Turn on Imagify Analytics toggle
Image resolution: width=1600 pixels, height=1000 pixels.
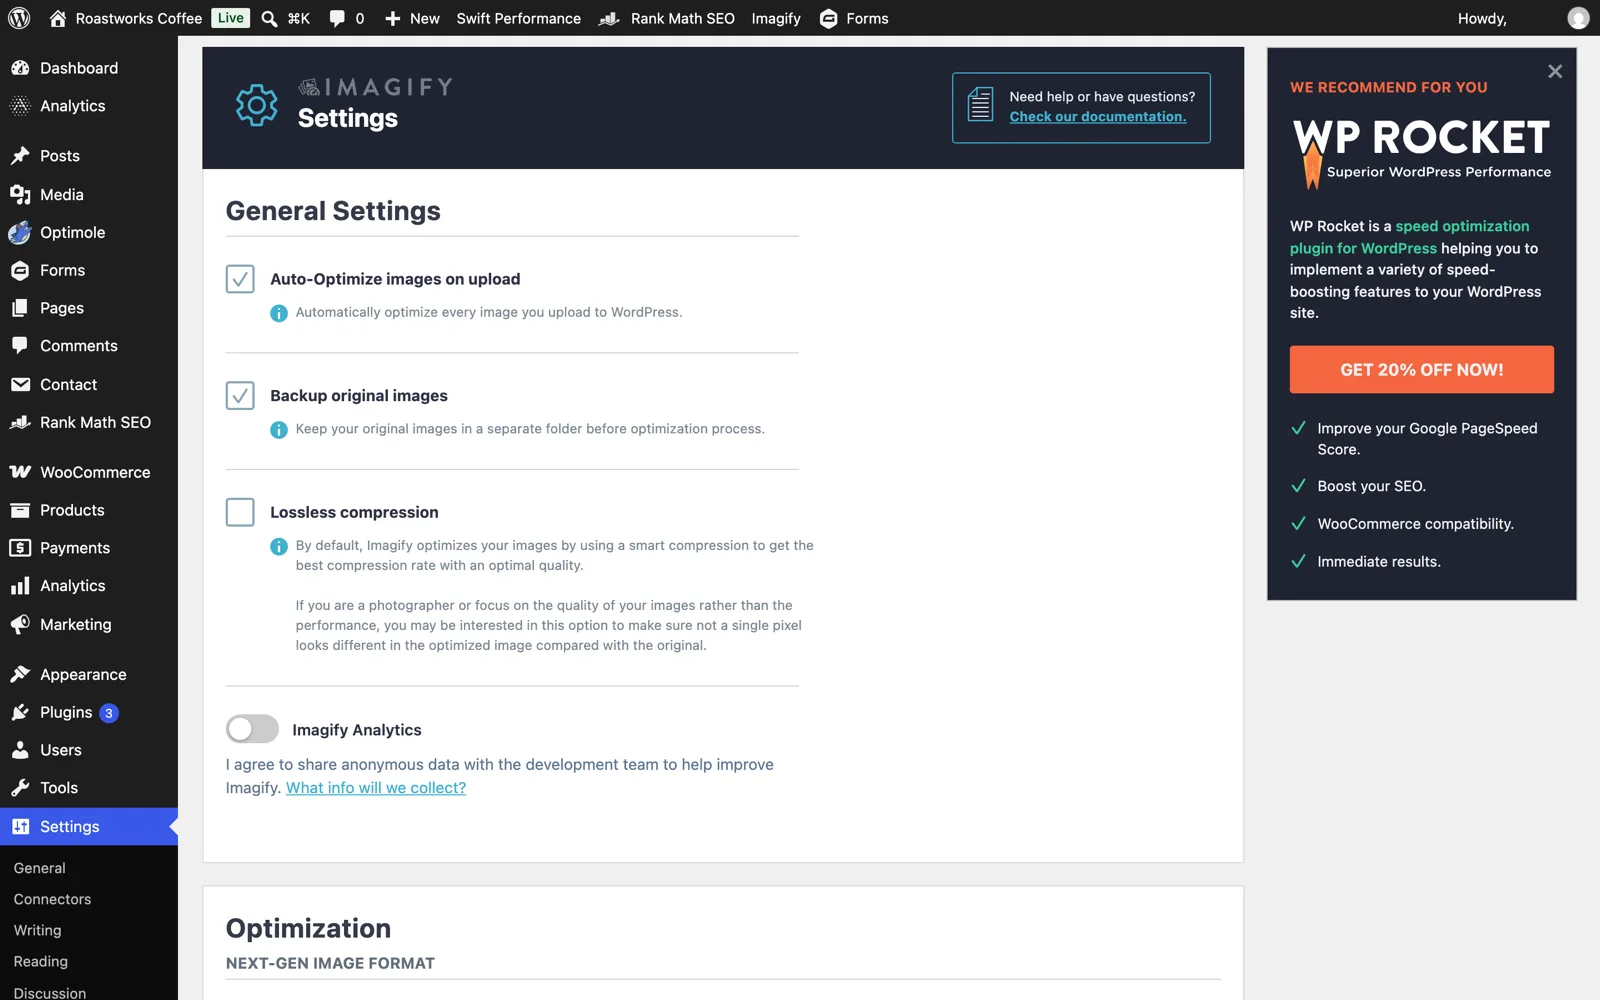click(252, 729)
